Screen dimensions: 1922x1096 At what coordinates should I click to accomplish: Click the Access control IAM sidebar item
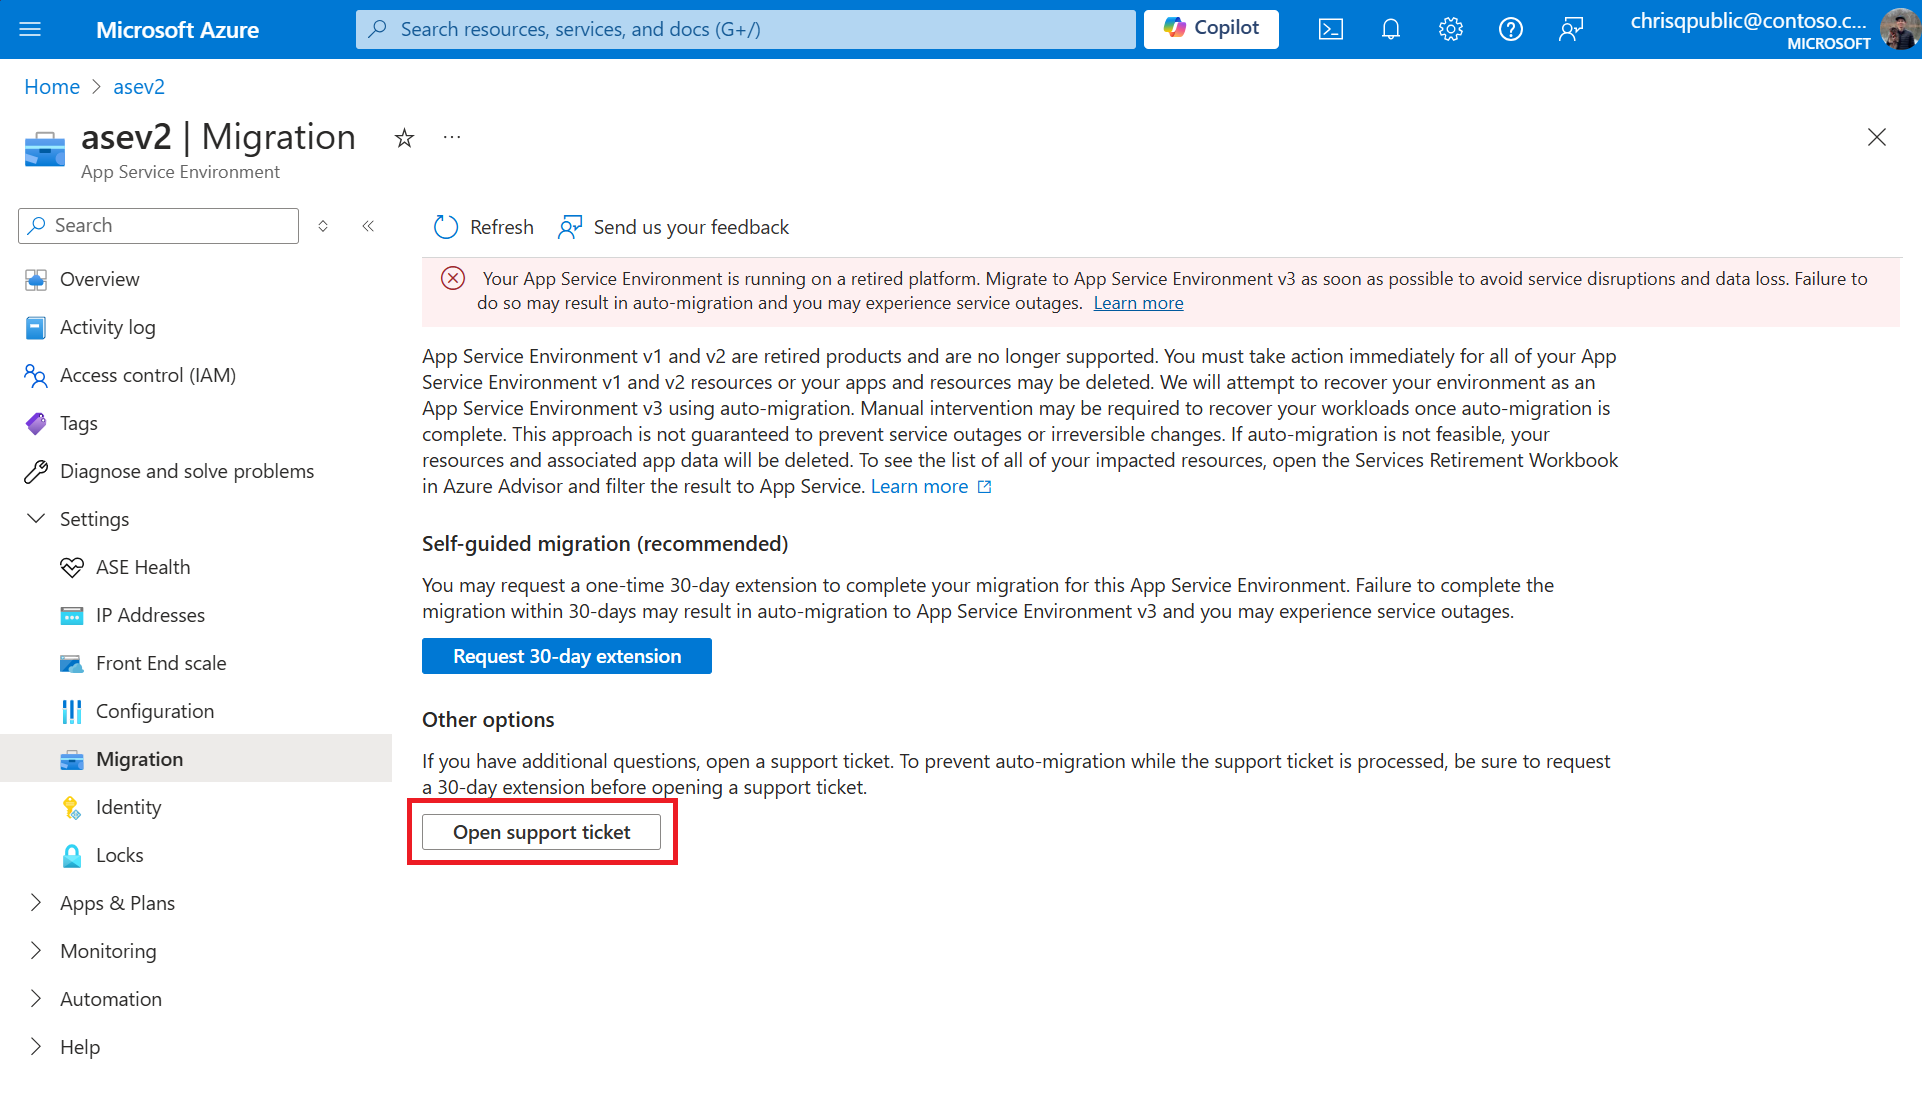(x=148, y=374)
